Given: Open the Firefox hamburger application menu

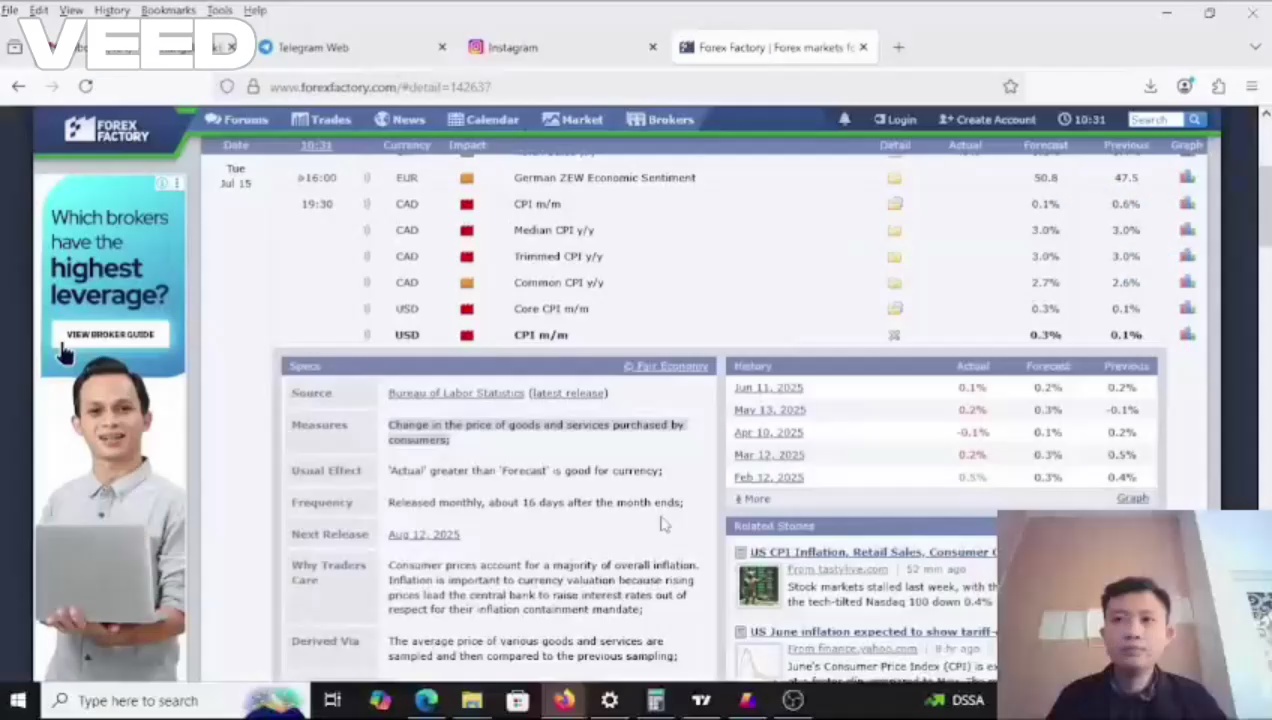Looking at the screenshot, I should coord(1252,87).
